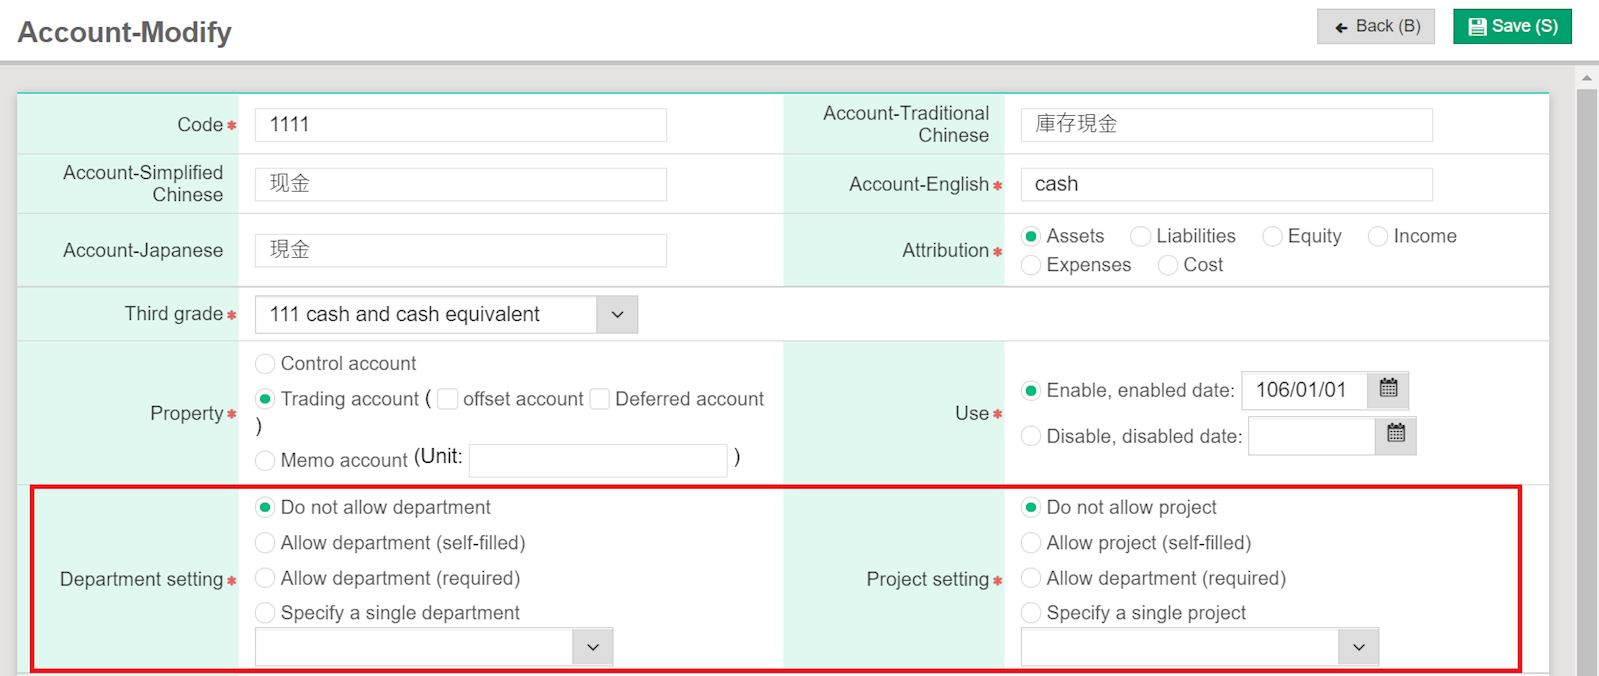Select Allow department (self-filled) option
The height and width of the screenshot is (676, 1599).
(265, 543)
